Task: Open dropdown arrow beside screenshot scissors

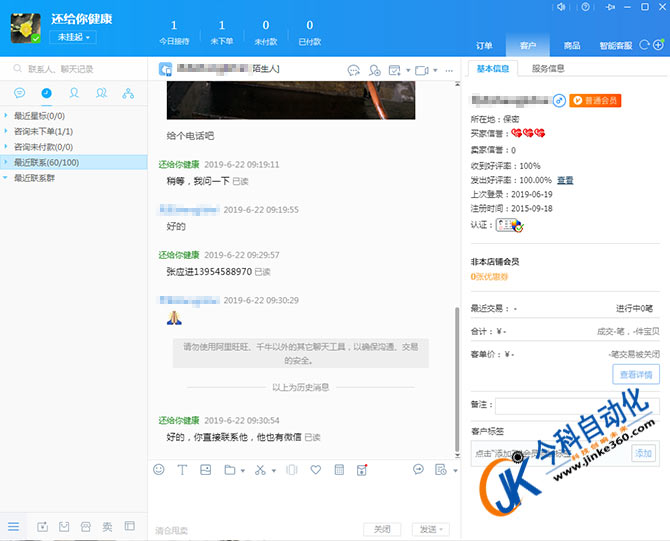Action: [x=274, y=470]
